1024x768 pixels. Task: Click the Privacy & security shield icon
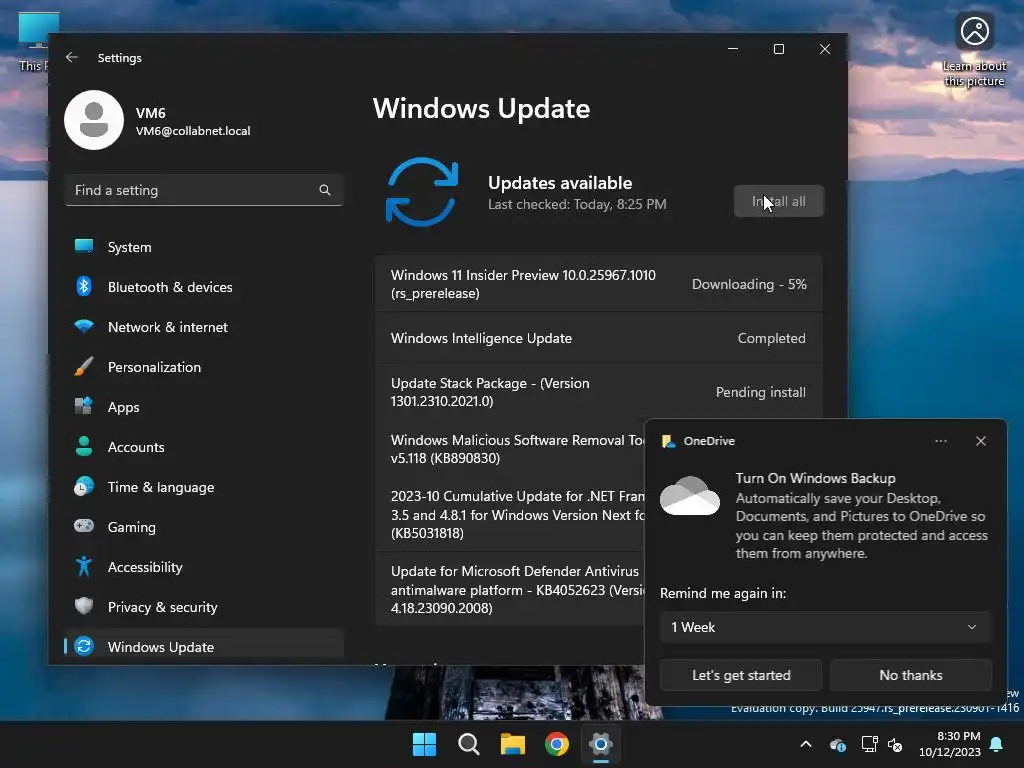click(x=84, y=606)
